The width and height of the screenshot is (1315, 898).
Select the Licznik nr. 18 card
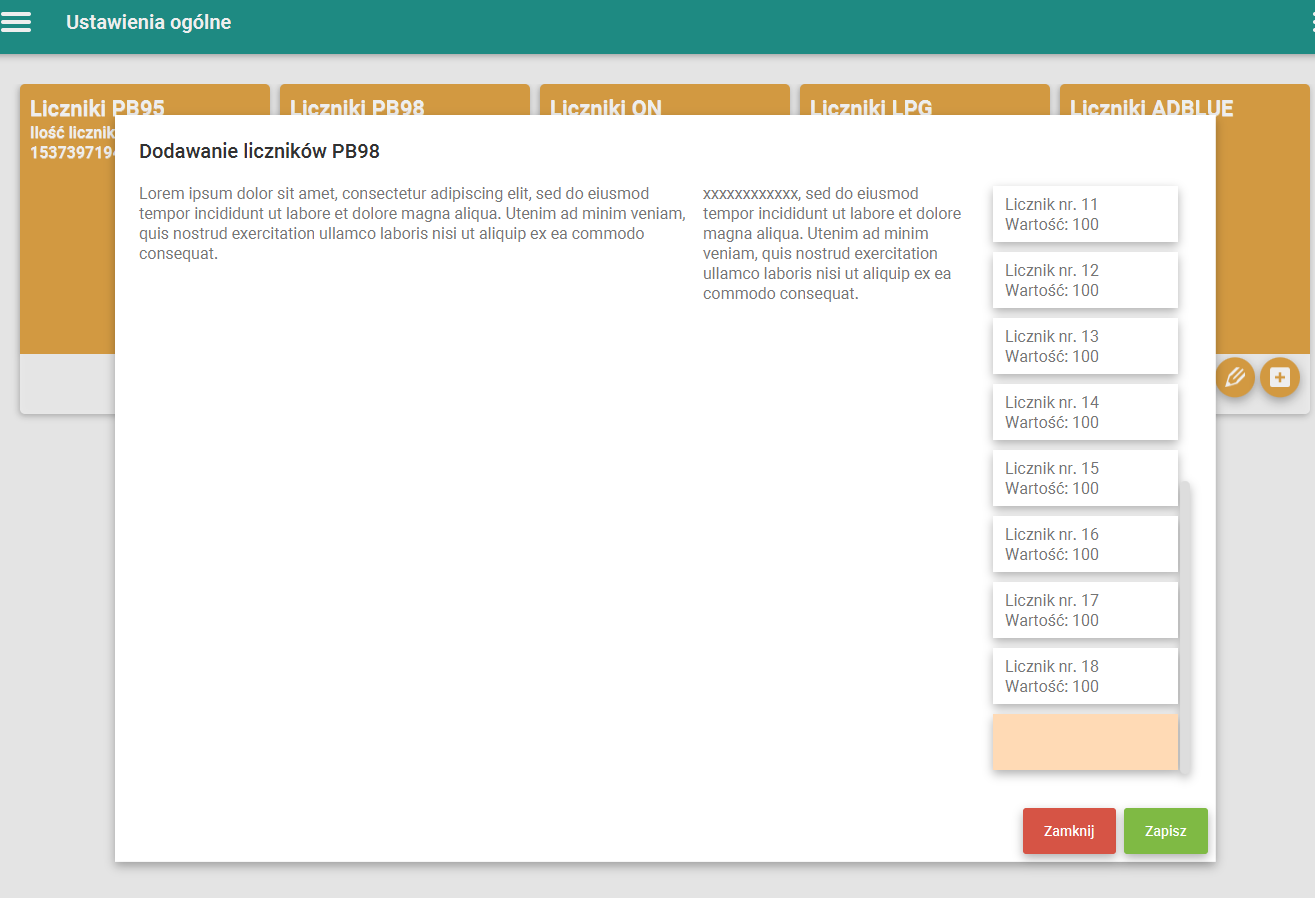pos(1085,676)
